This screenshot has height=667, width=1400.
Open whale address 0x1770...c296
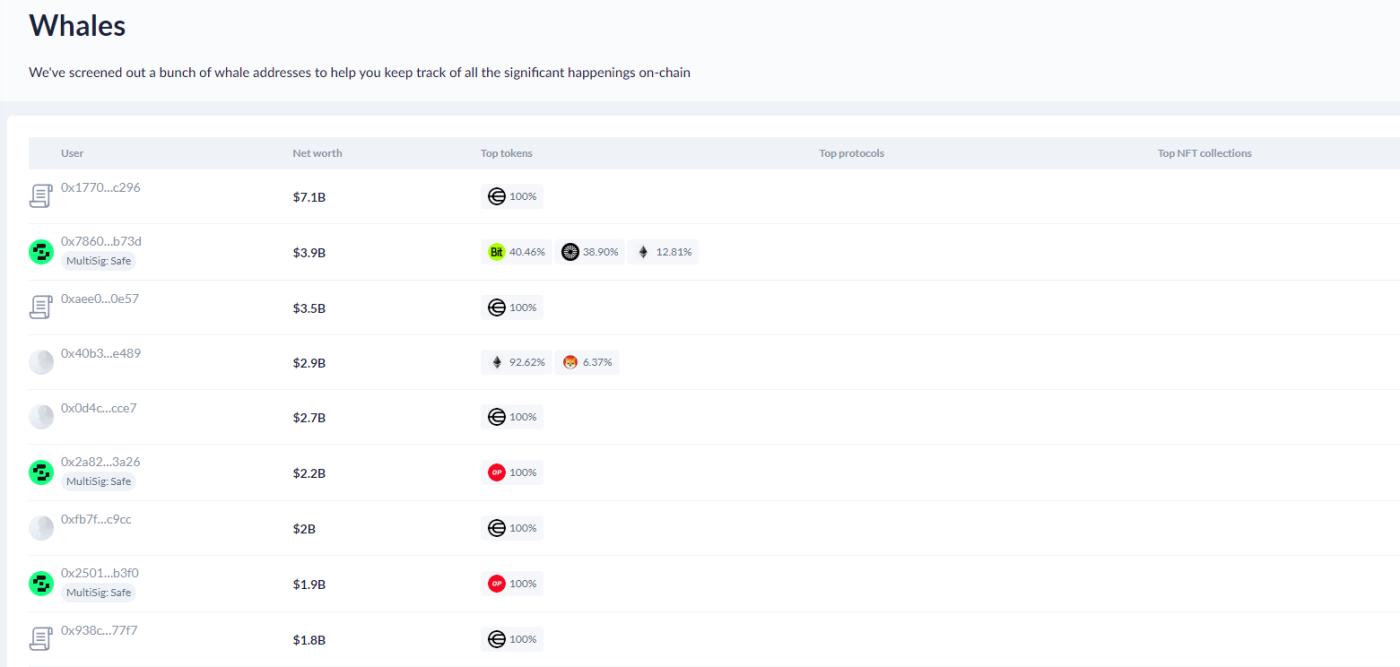pos(100,187)
